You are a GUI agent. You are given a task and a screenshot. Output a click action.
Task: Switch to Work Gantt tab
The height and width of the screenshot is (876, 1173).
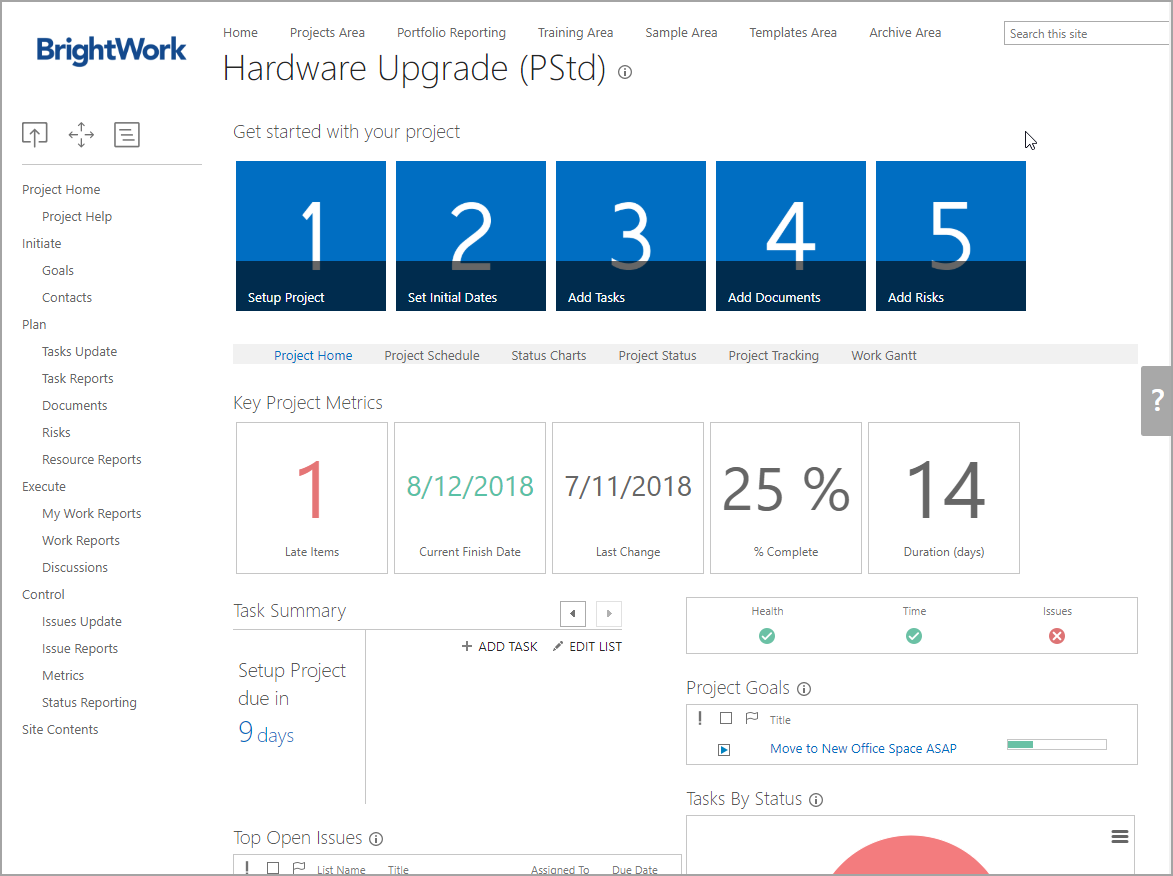[x=883, y=355]
